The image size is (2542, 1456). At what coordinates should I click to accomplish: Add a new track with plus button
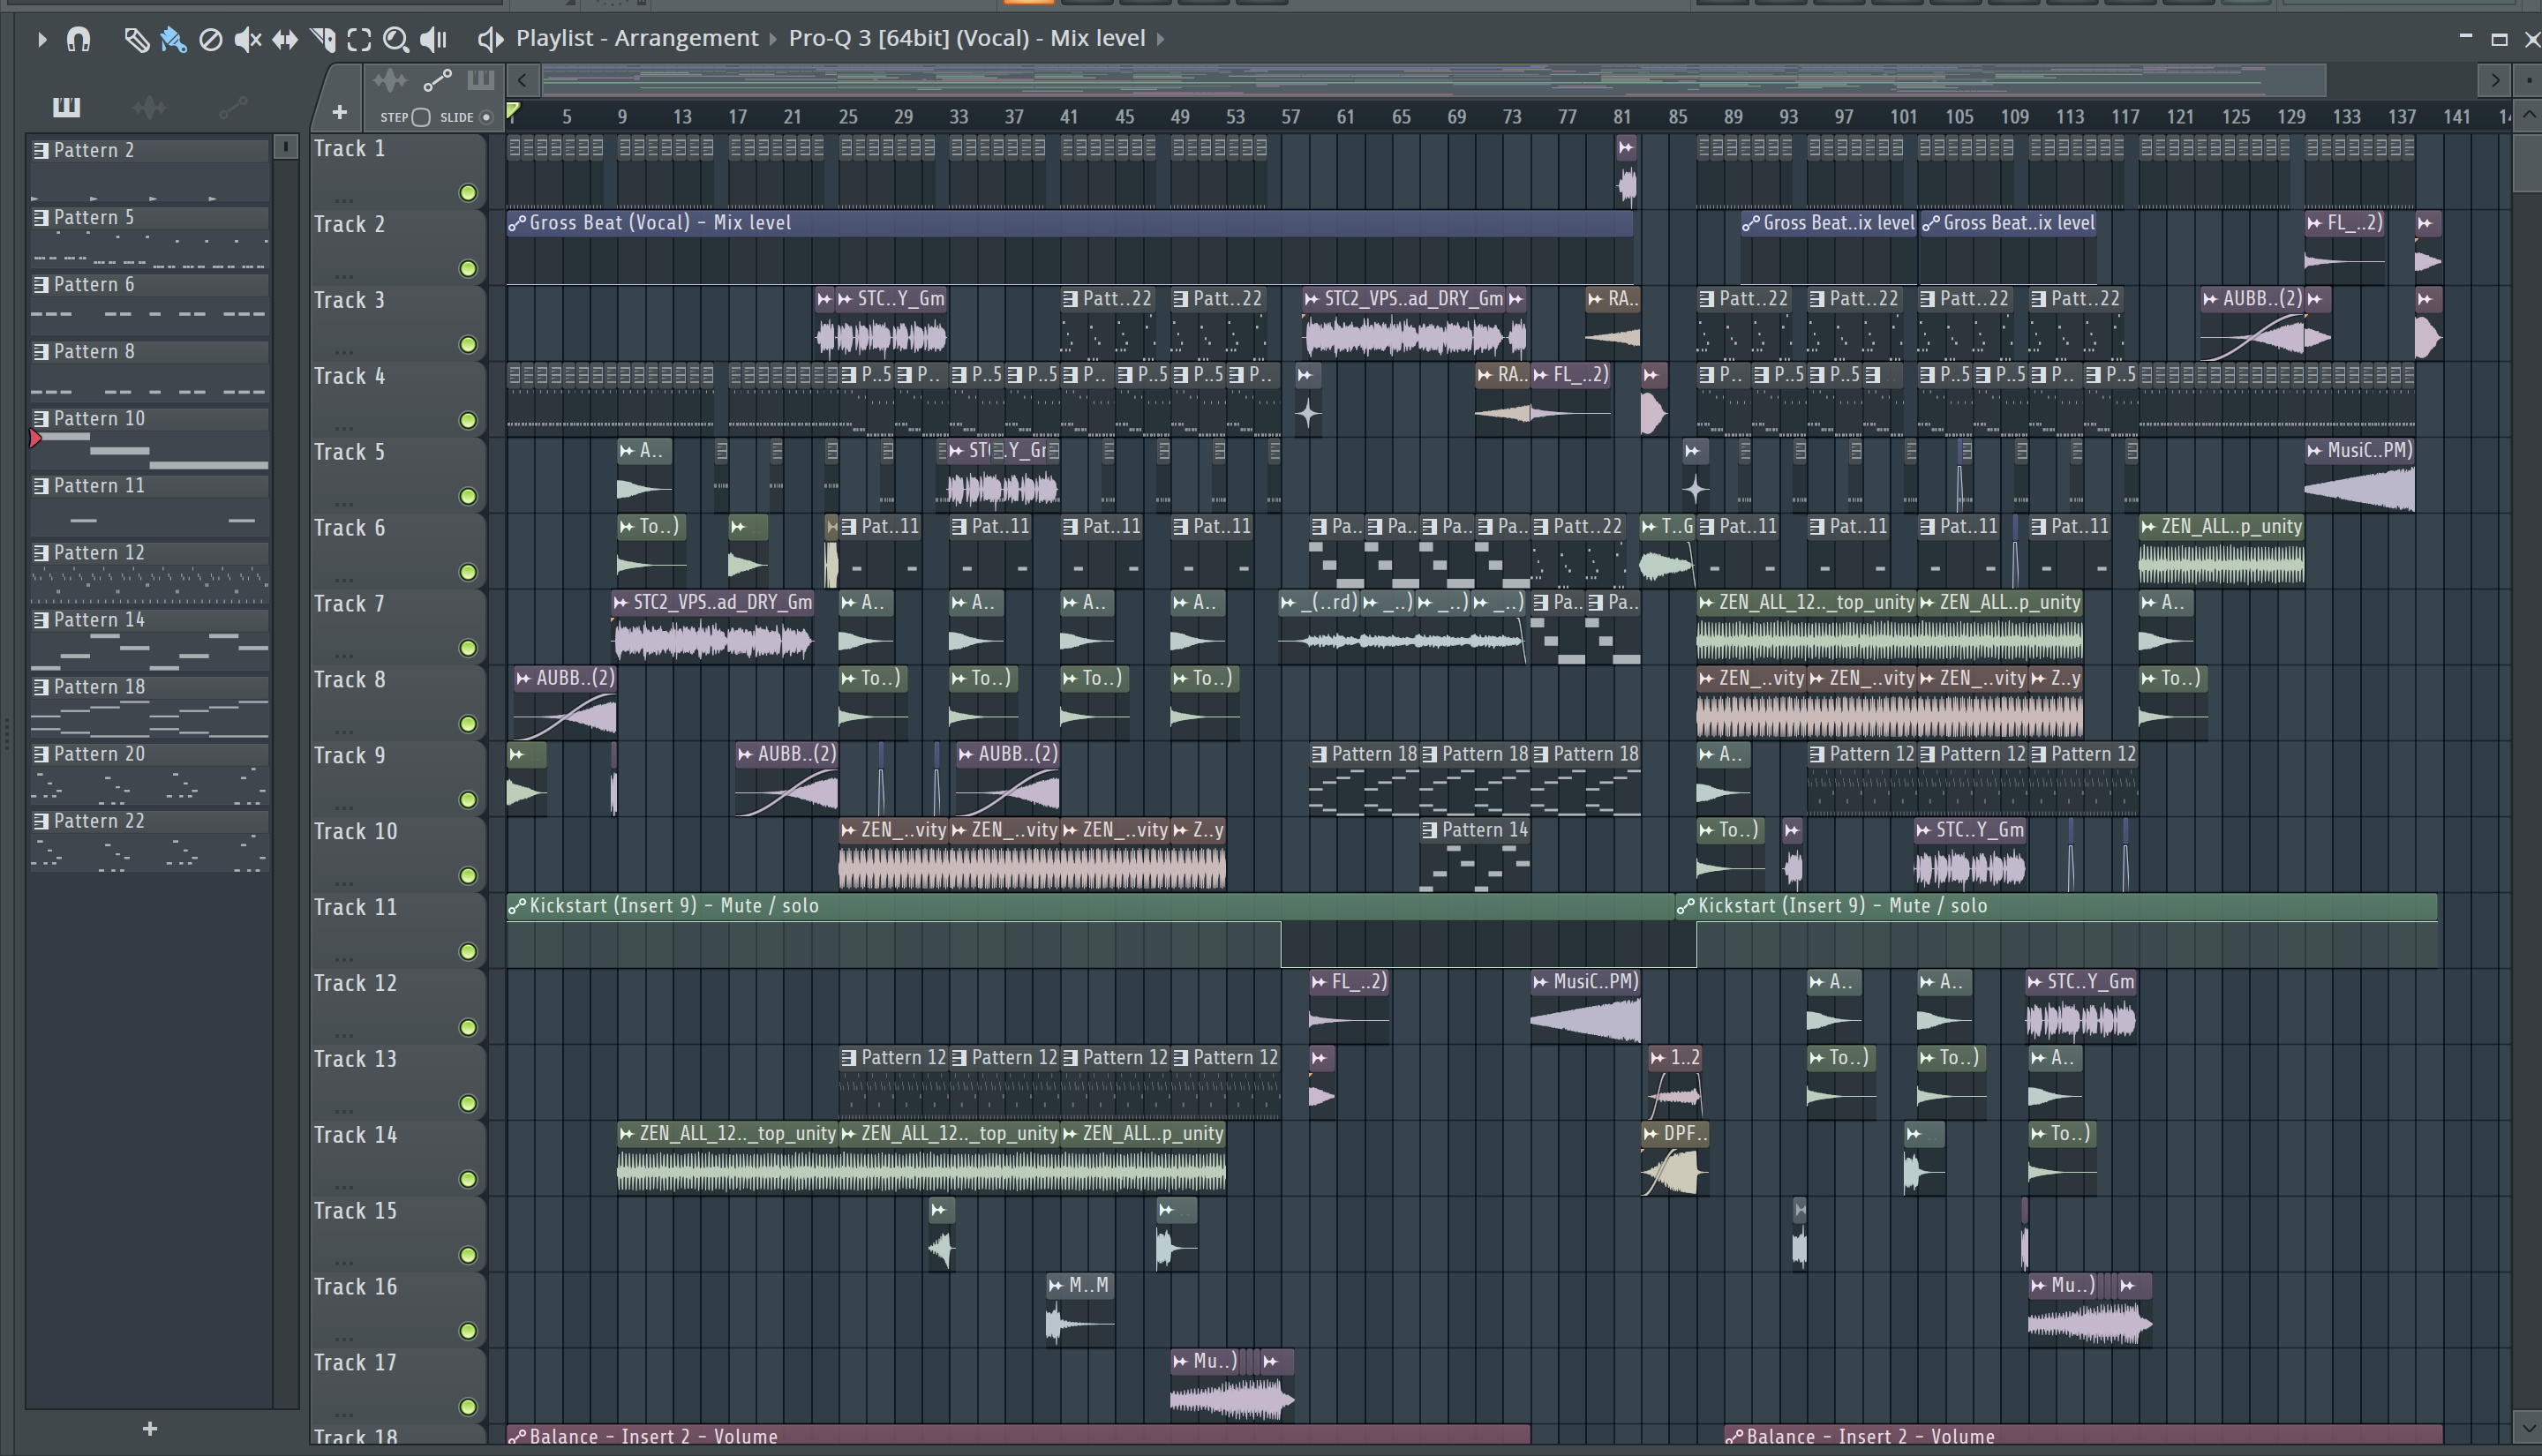pos(339,112)
